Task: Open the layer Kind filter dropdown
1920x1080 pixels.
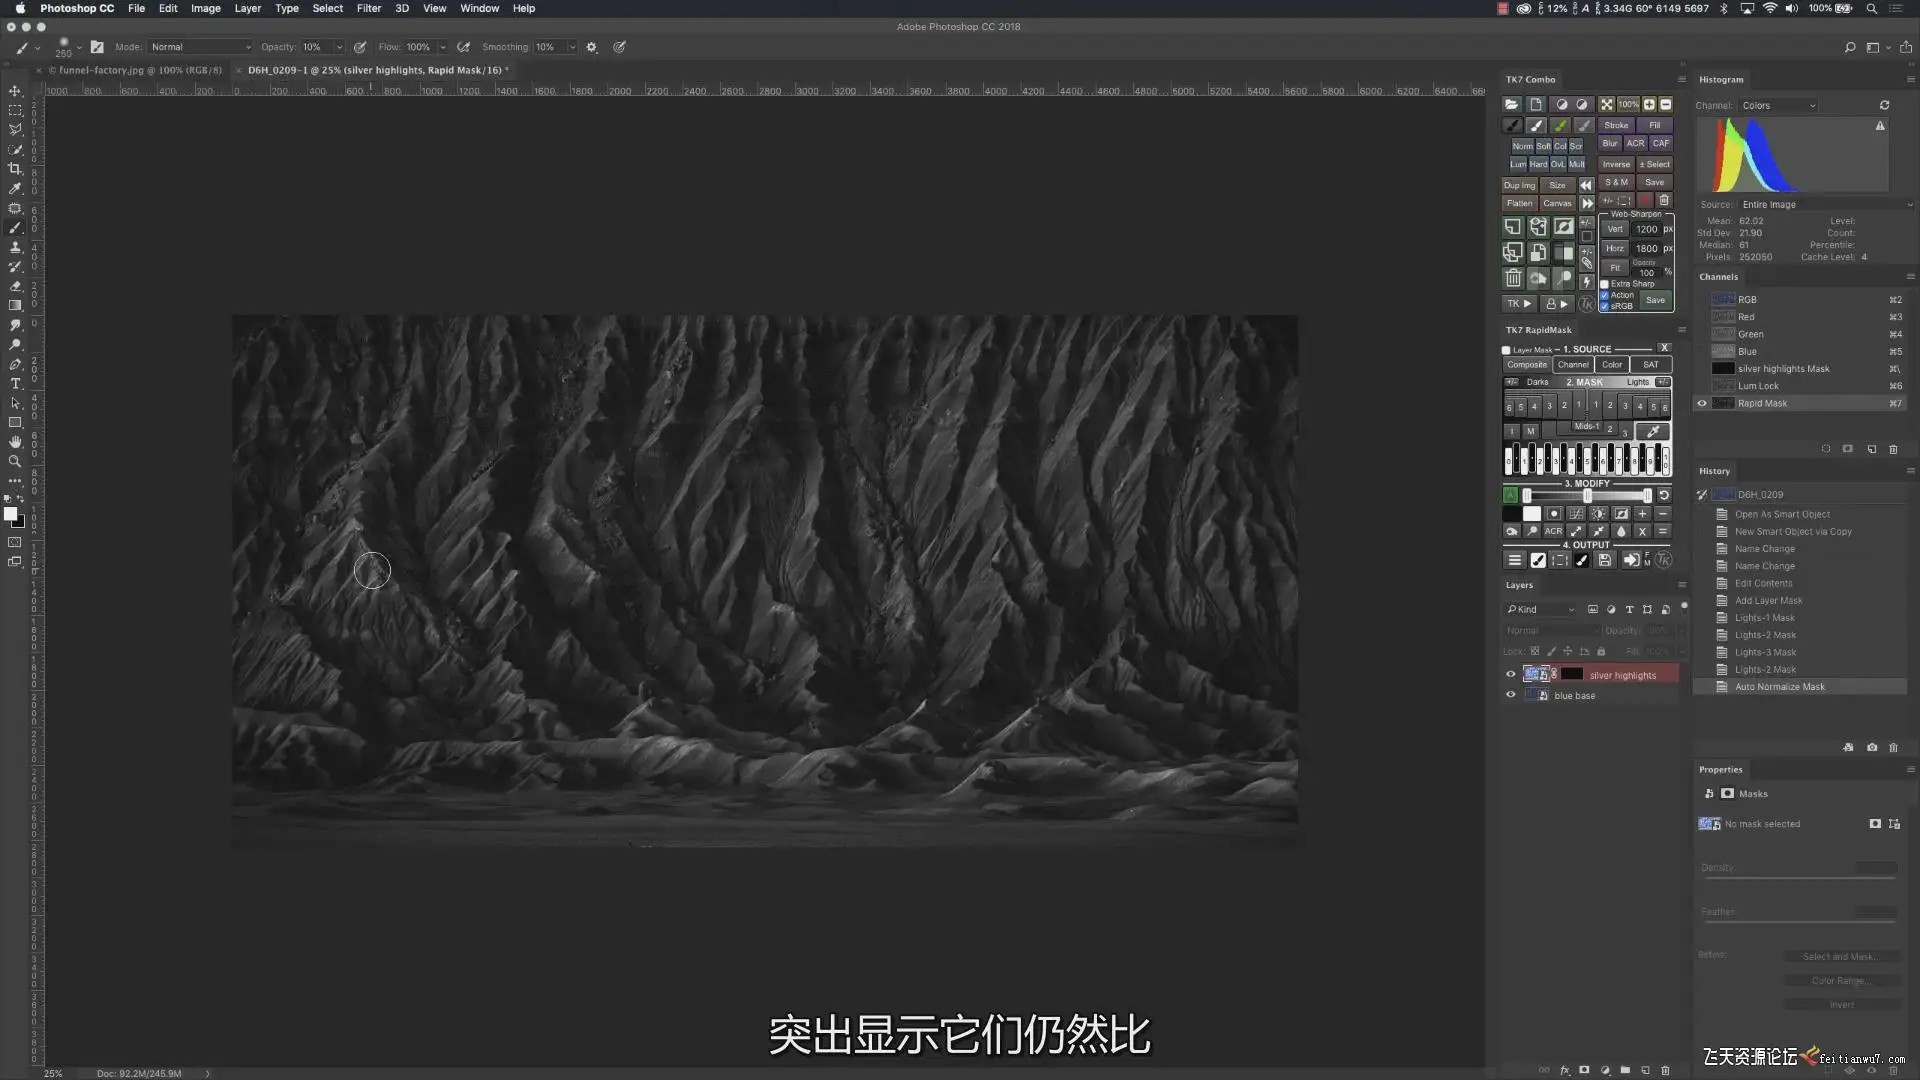Action: [1541, 610]
